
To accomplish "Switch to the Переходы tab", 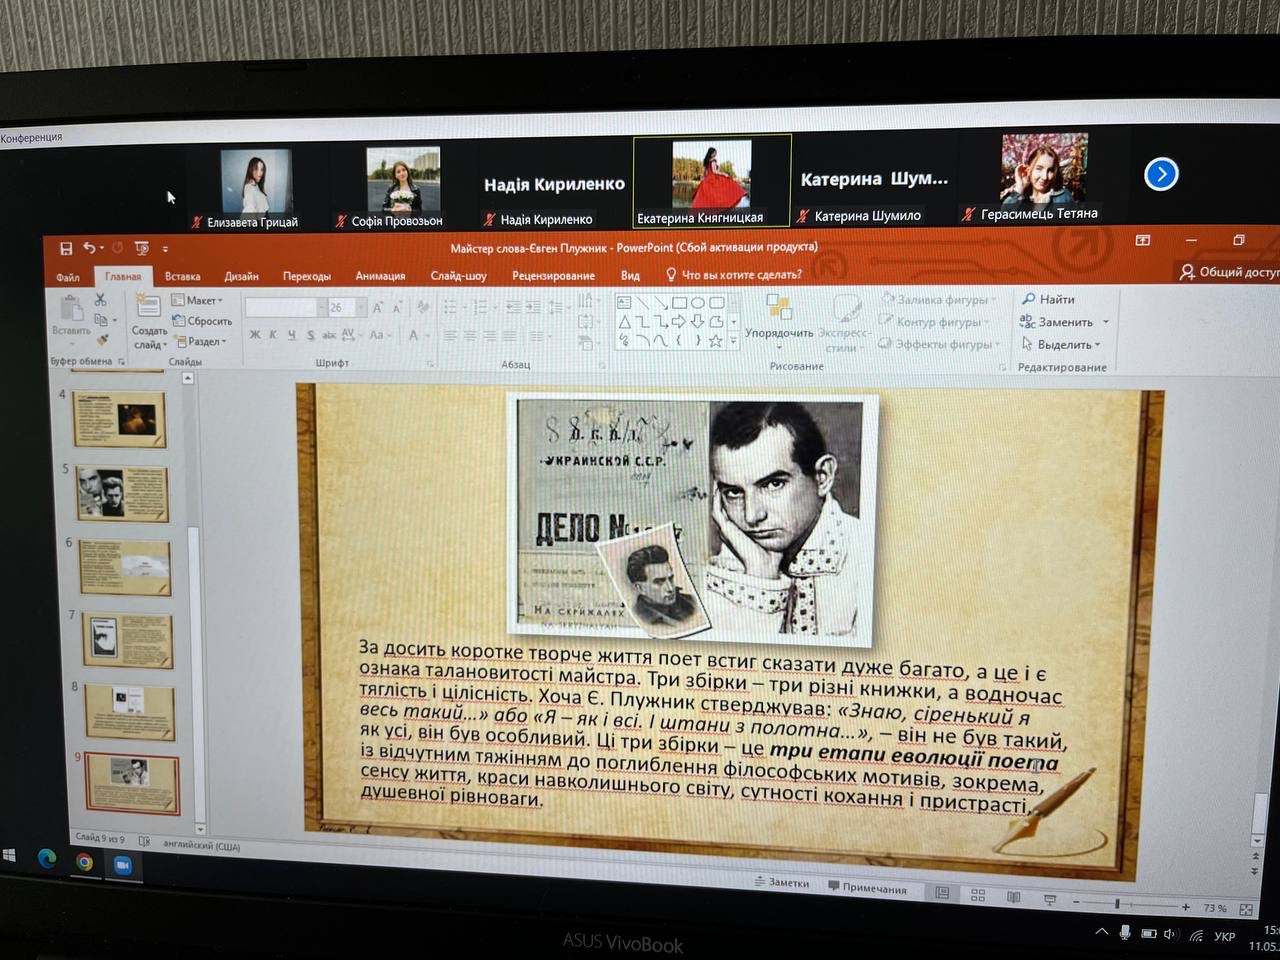I will 307,276.
